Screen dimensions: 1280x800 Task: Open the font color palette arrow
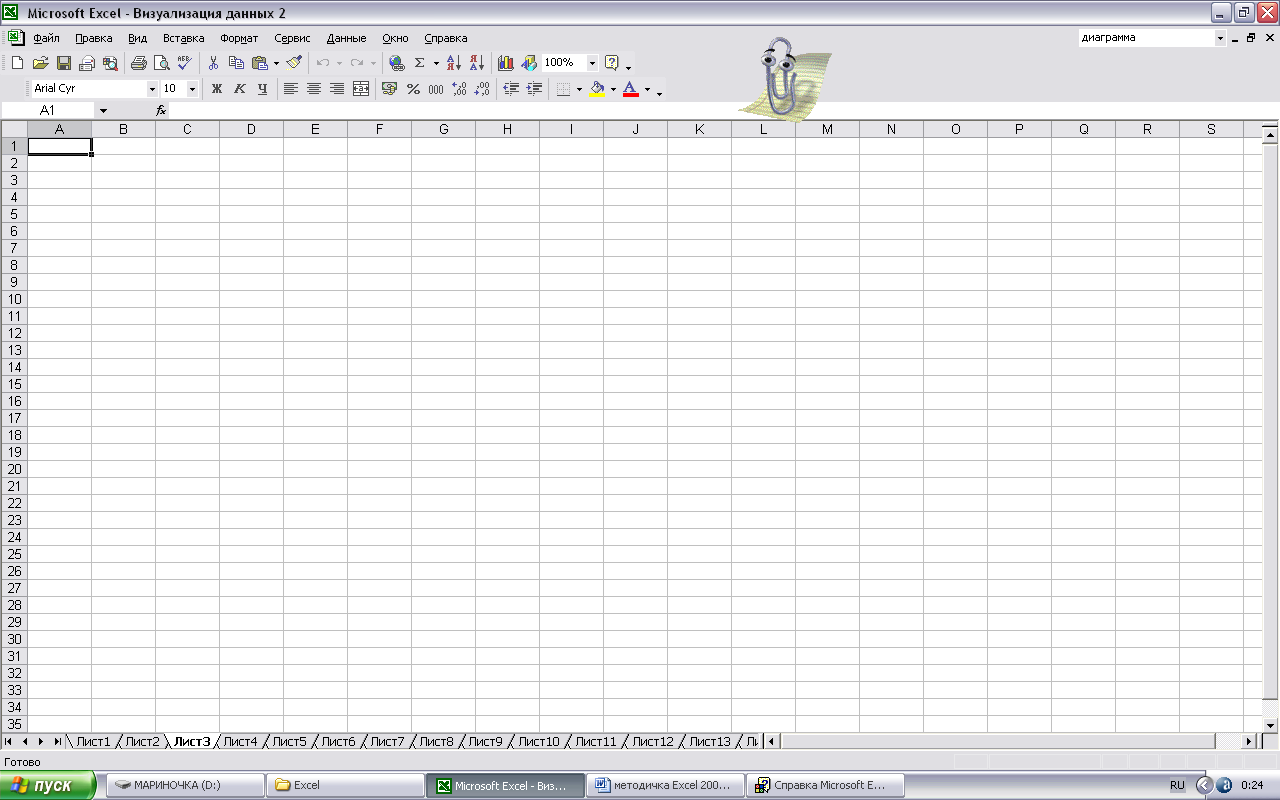[647, 89]
